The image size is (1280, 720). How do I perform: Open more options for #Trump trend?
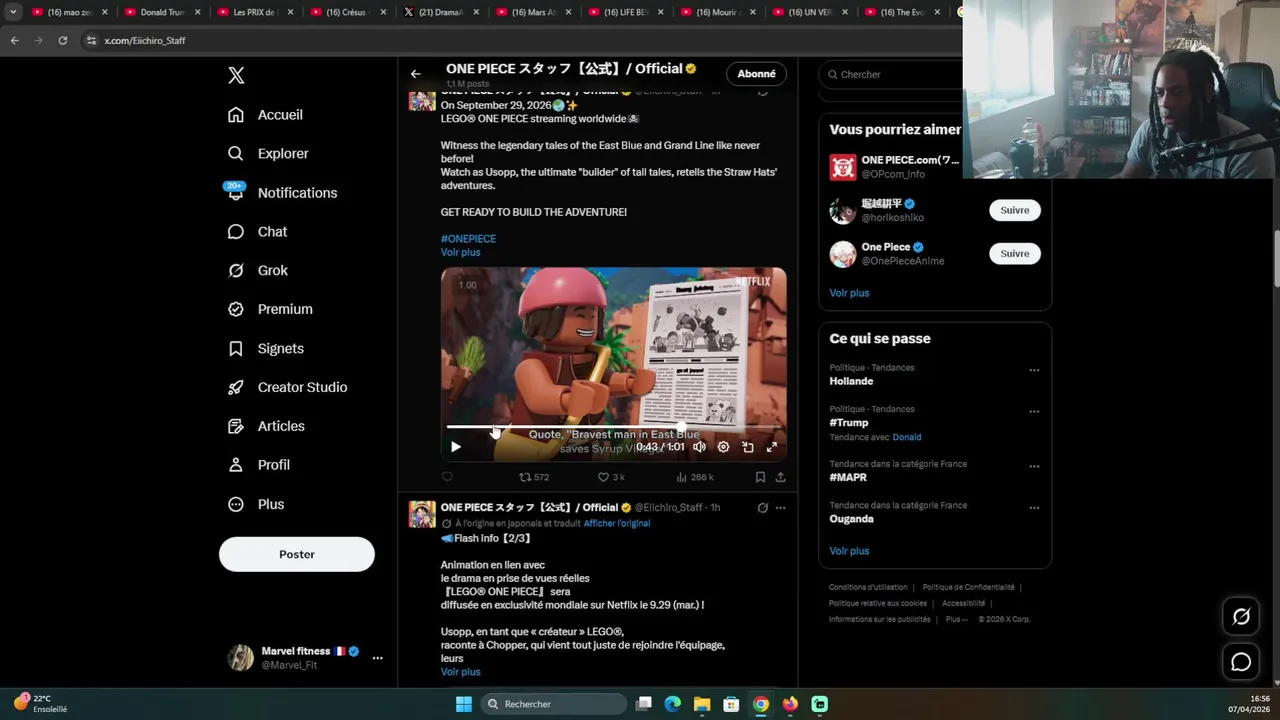click(1034, 411)
